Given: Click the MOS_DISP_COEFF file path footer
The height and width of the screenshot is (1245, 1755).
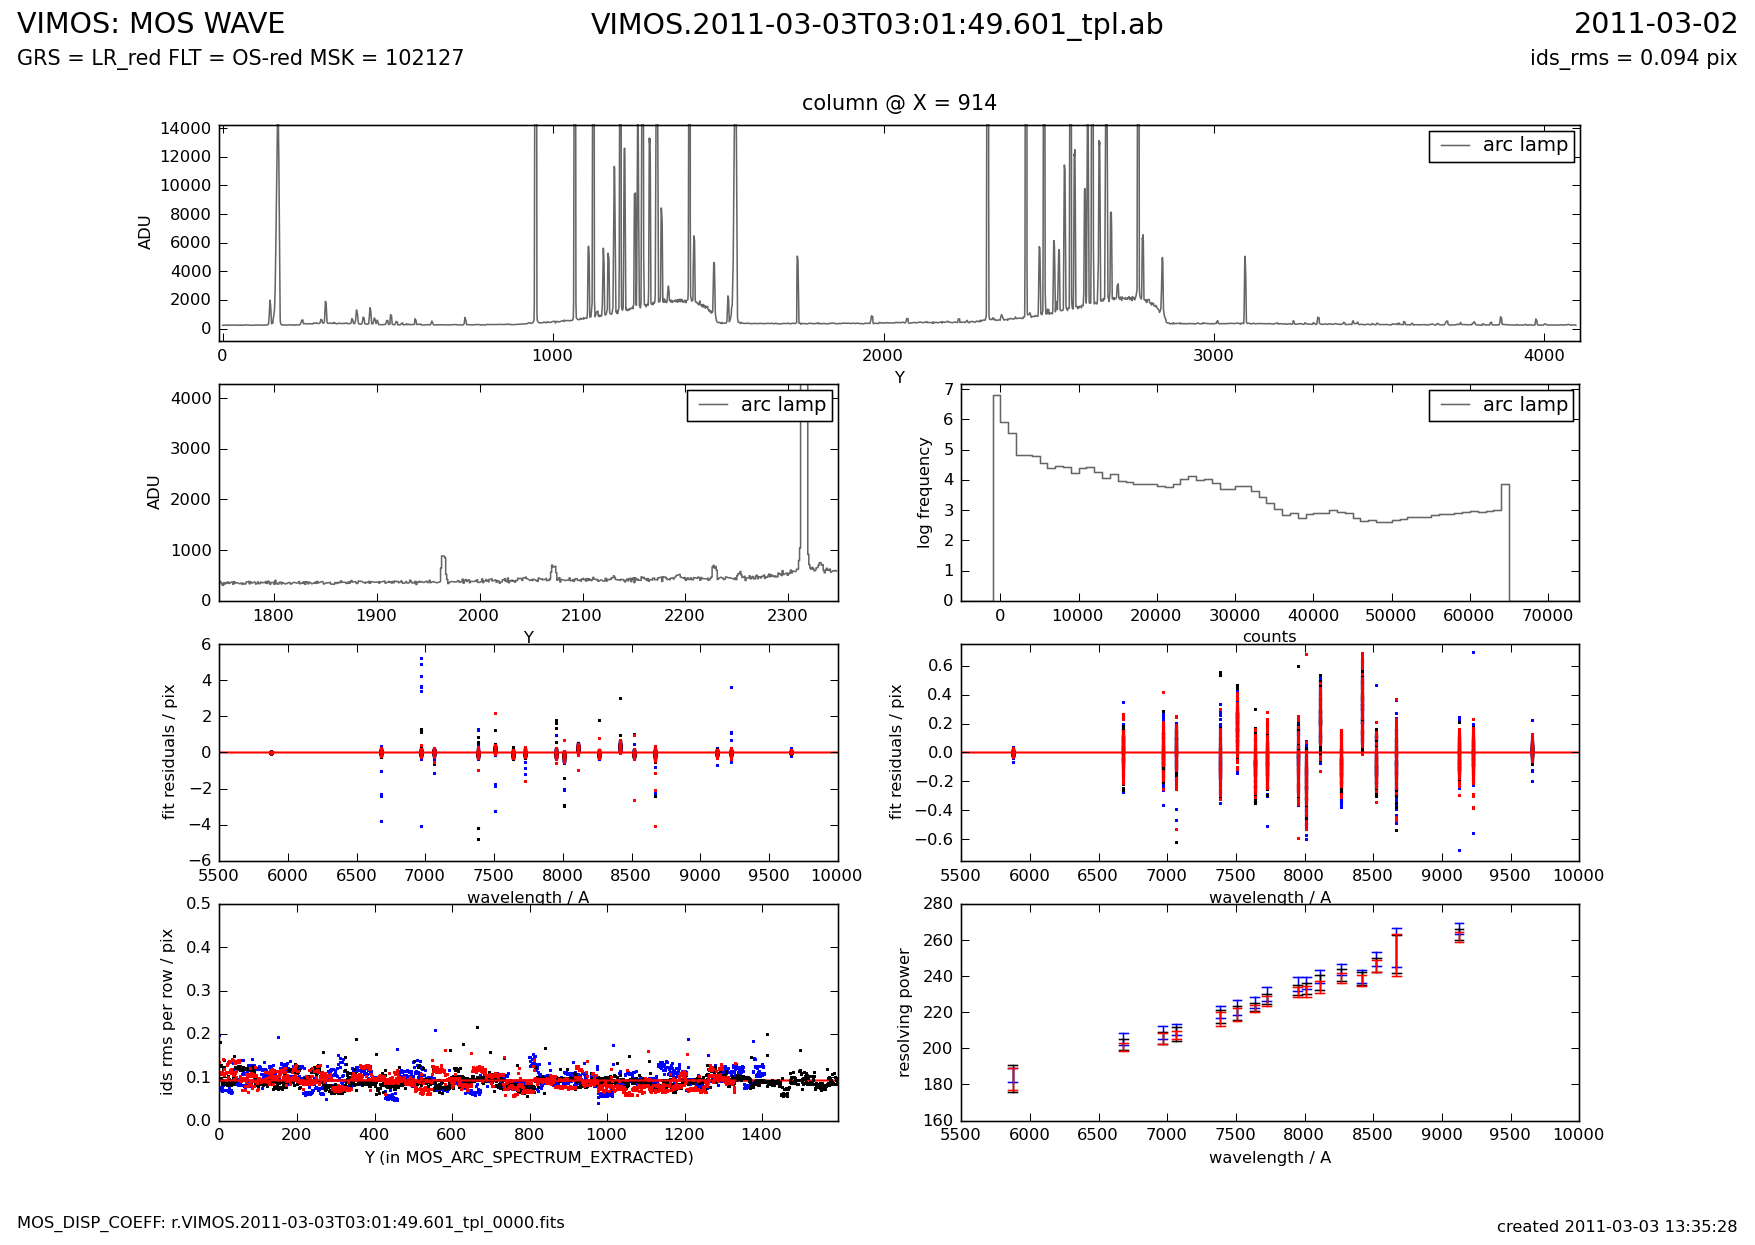Looking at the screenshot, I should point(290,1222).
